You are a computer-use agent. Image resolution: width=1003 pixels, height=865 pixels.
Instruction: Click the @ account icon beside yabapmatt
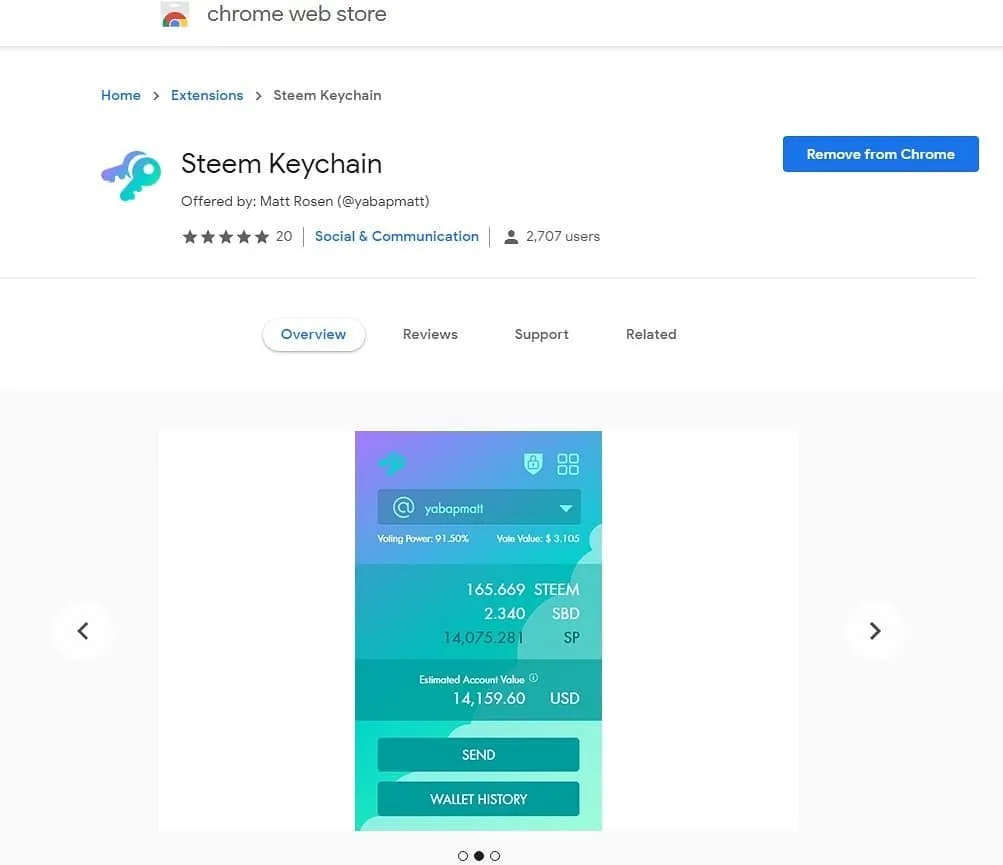404,507
